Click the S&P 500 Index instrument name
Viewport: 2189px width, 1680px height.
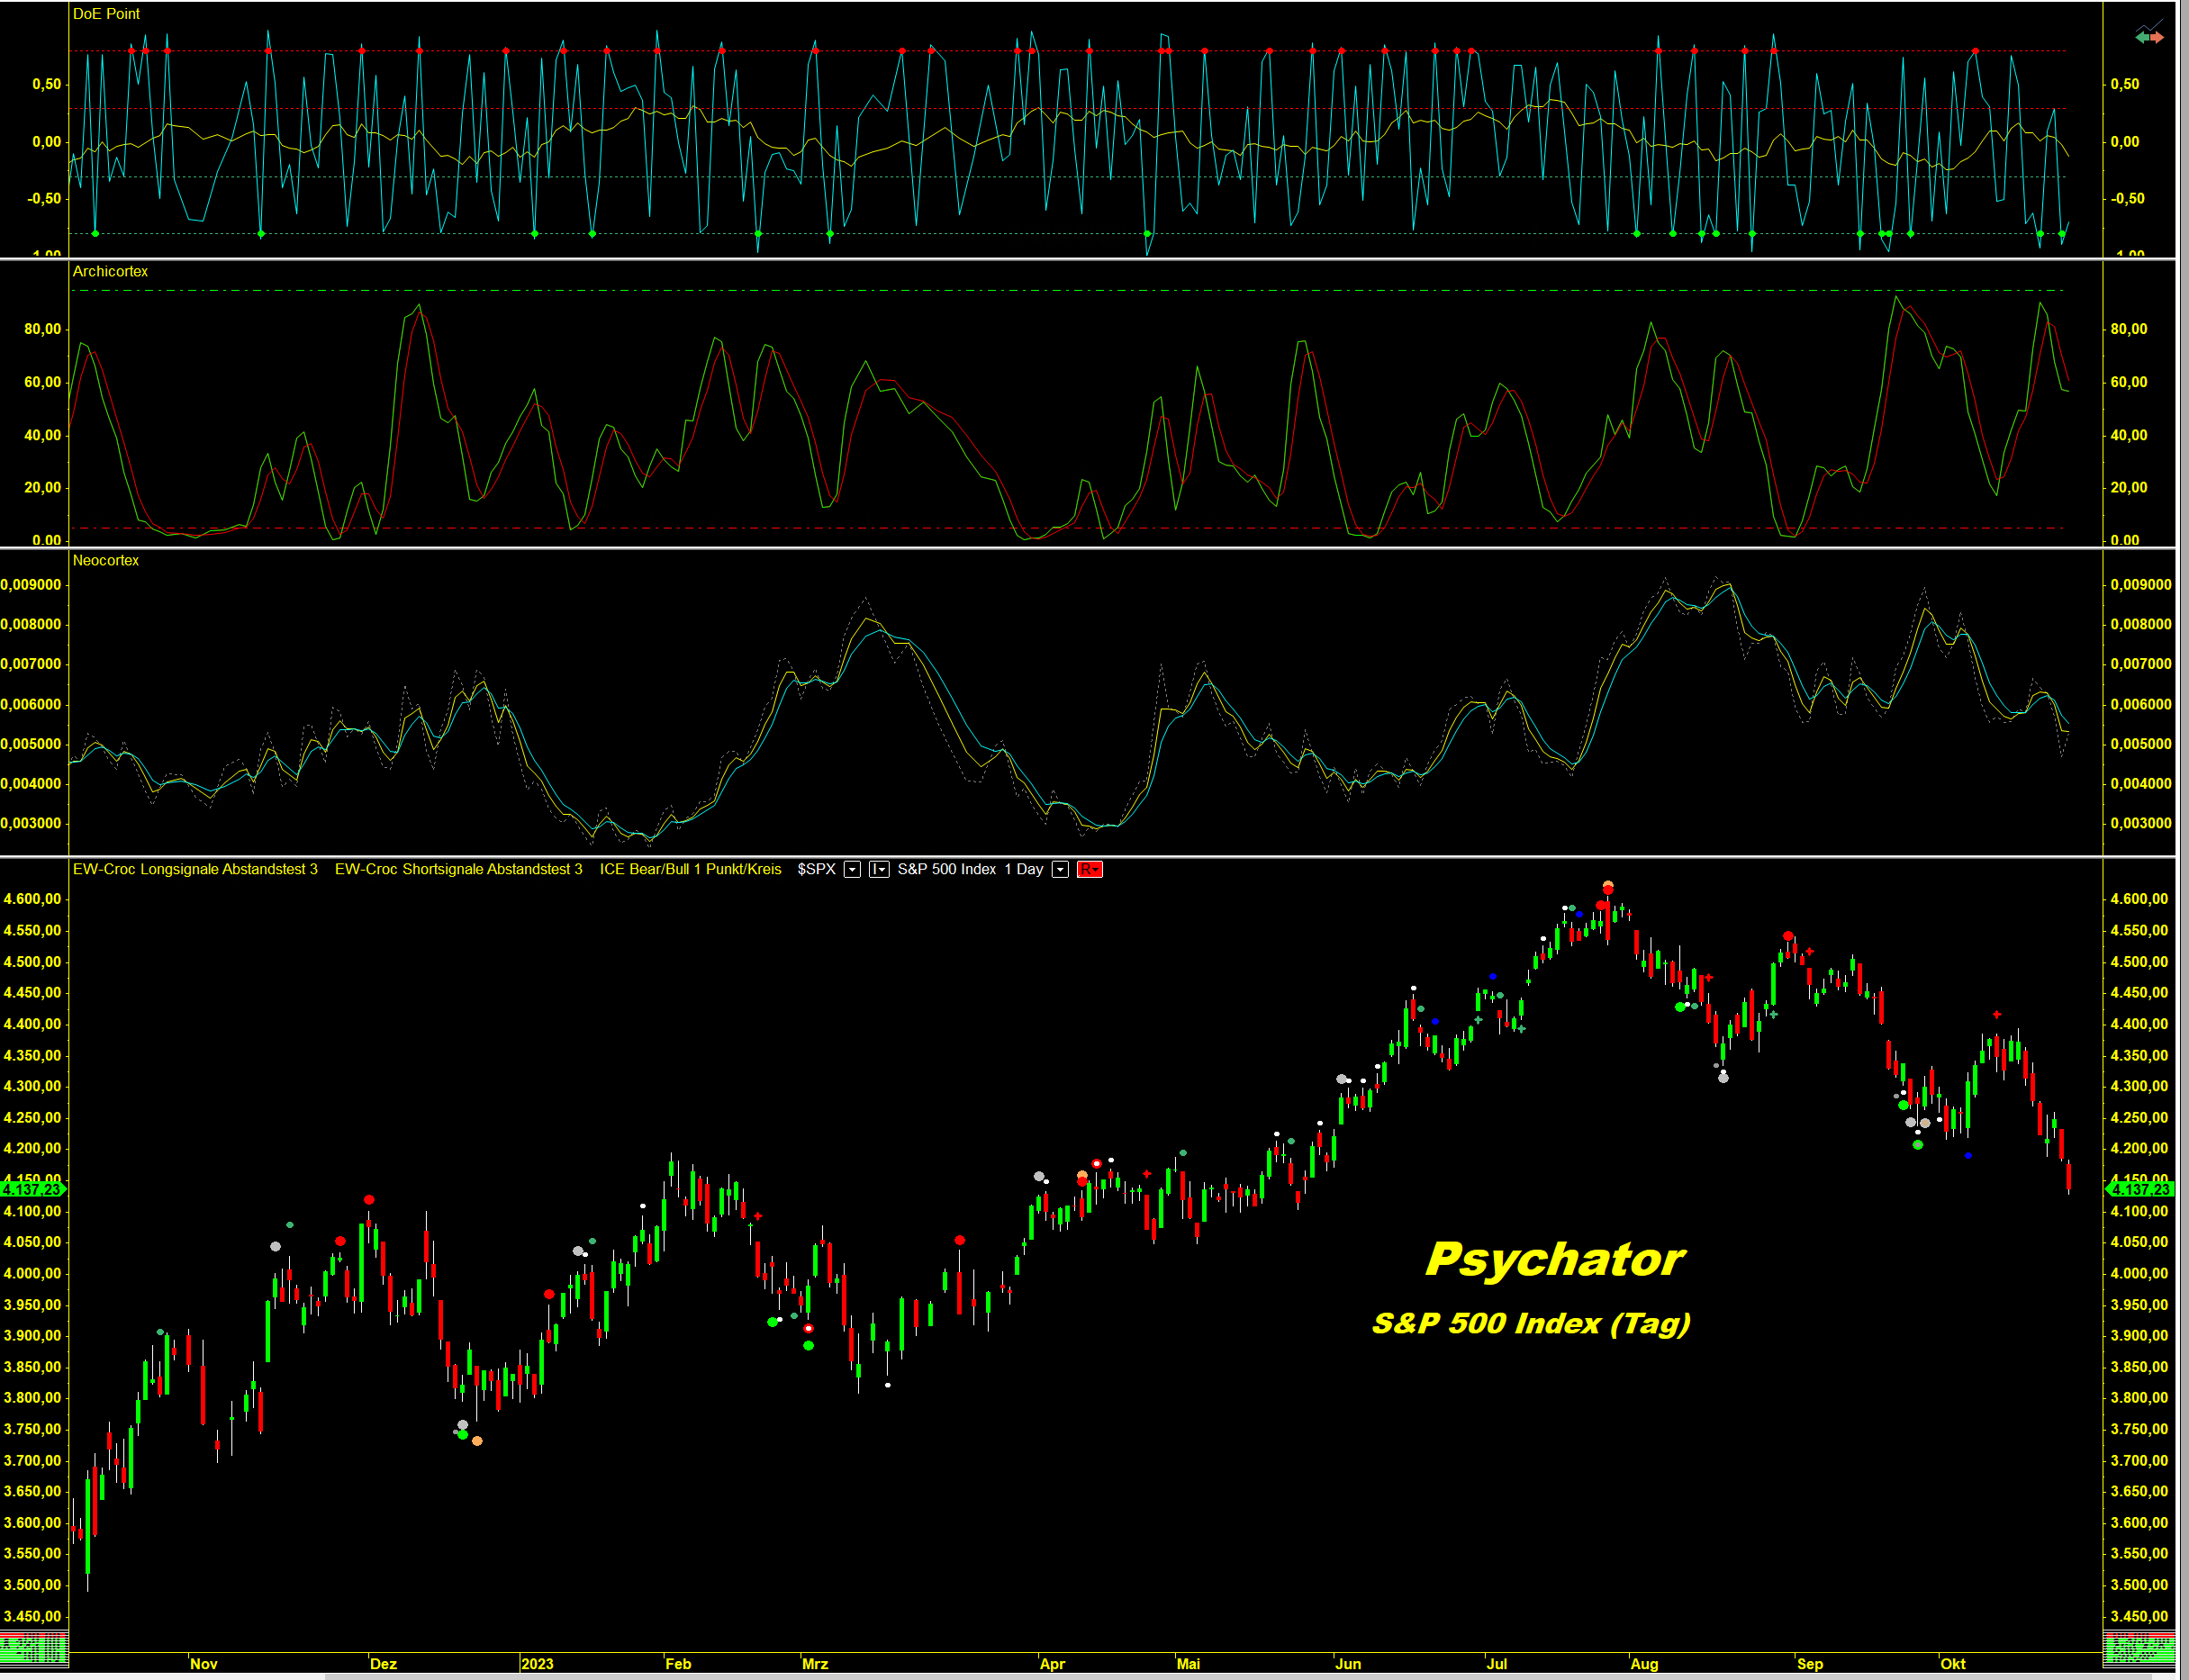tap(946, 869)
